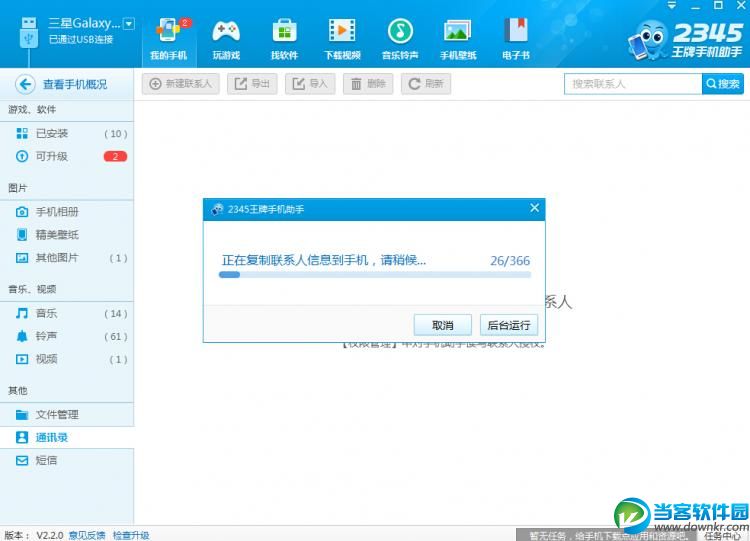Open the 找软件 shopping bag icon

click(x=285, y=31)
